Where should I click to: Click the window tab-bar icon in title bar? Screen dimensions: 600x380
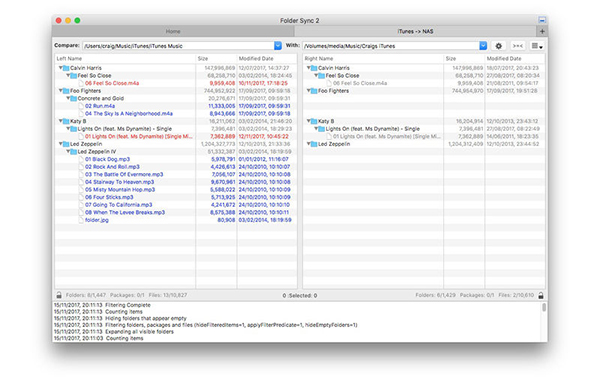coord(542,20)
